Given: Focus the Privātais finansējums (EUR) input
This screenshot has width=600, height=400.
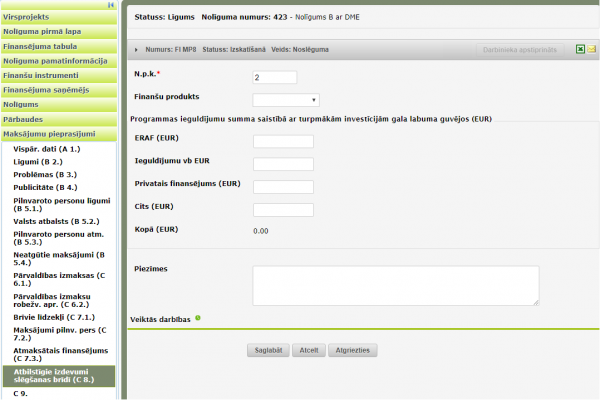Looking at the screenshot, I should (283, 186).
